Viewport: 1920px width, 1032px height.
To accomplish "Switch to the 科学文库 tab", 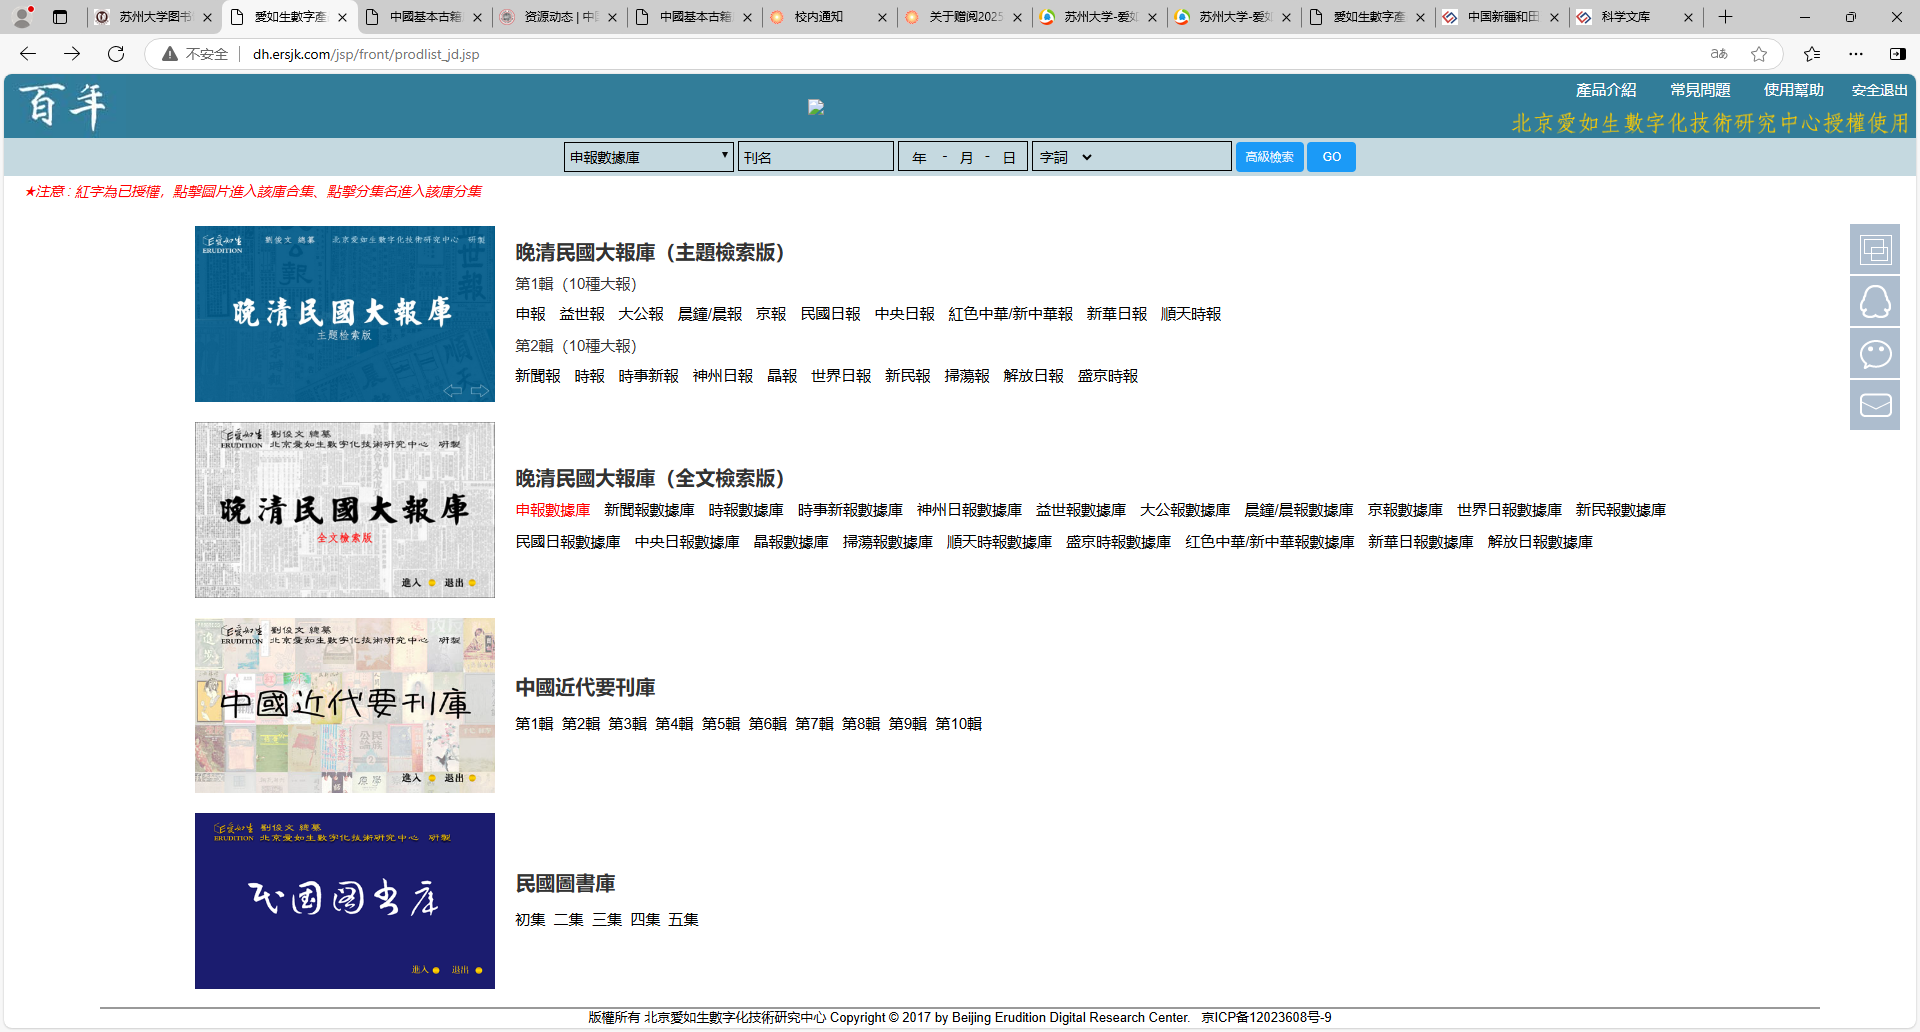I will coord(1638,17).
